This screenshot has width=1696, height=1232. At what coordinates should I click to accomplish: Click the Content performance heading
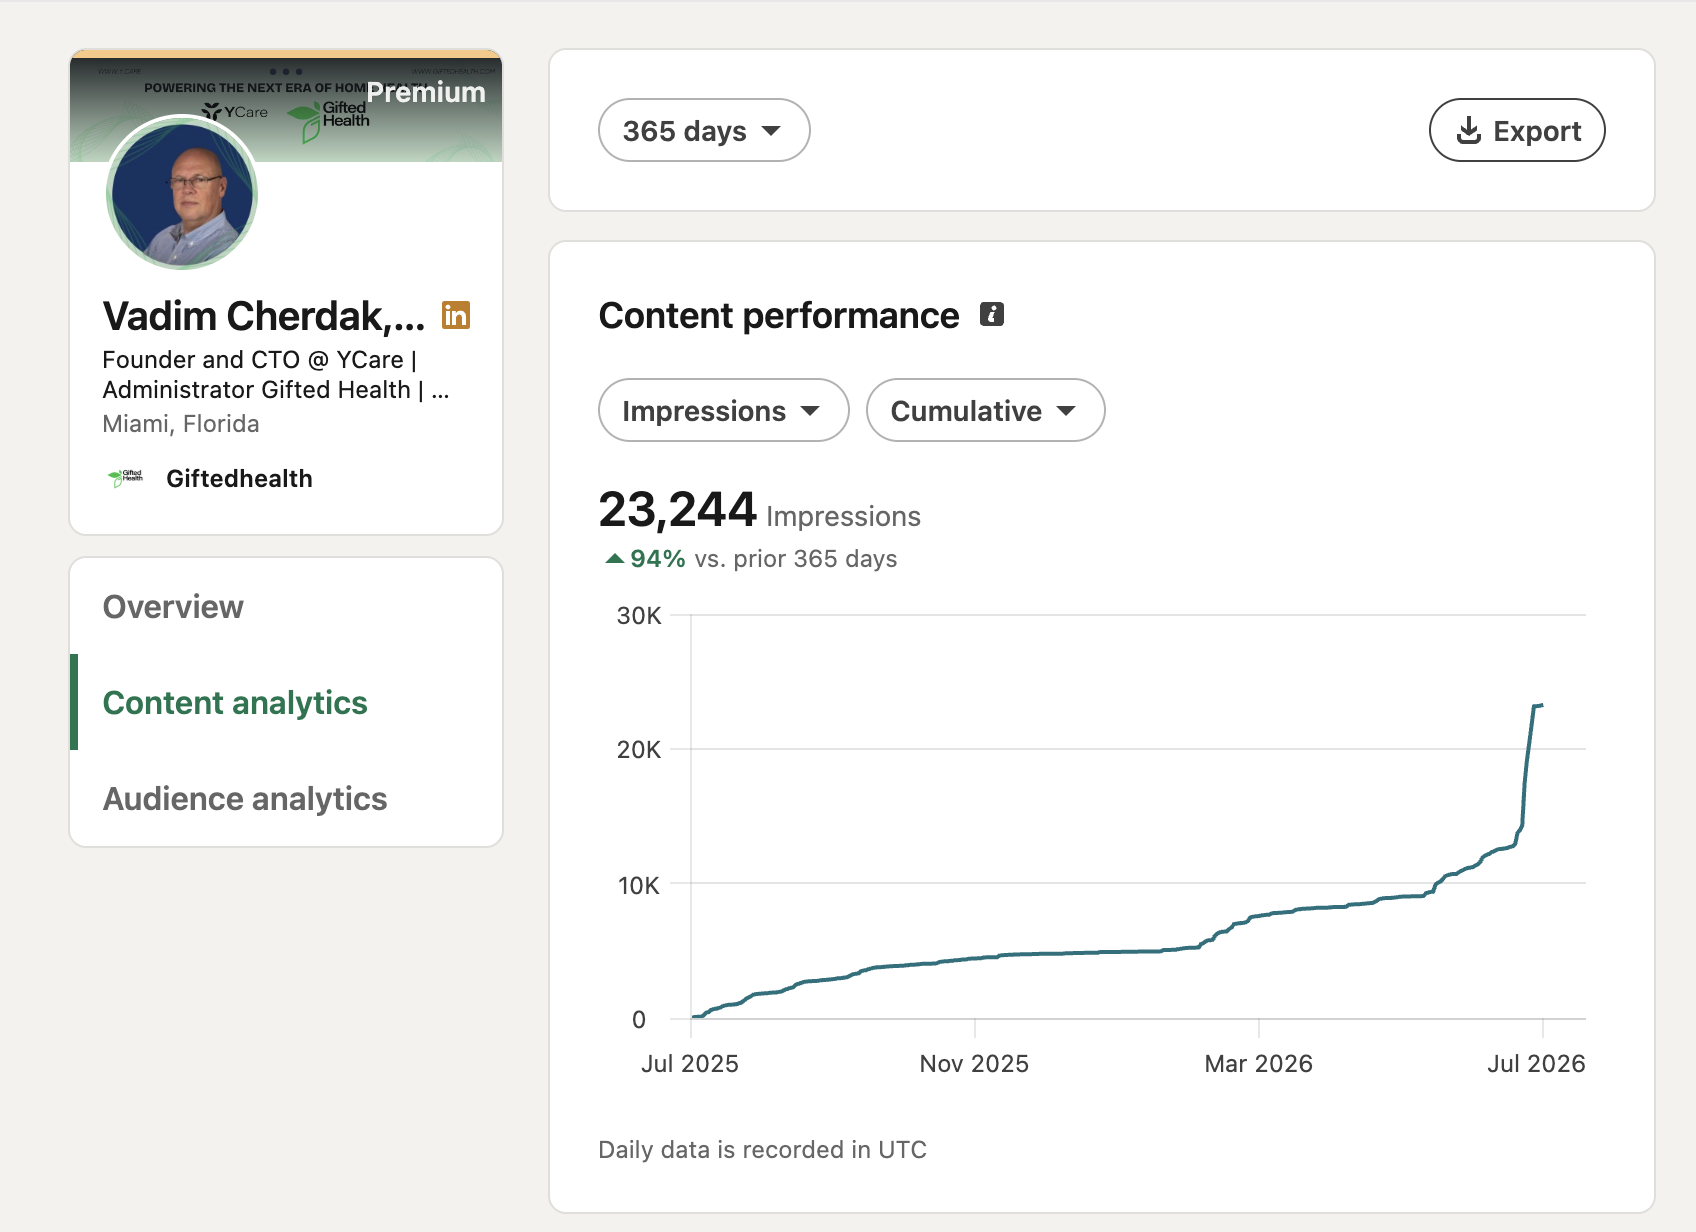779,315
